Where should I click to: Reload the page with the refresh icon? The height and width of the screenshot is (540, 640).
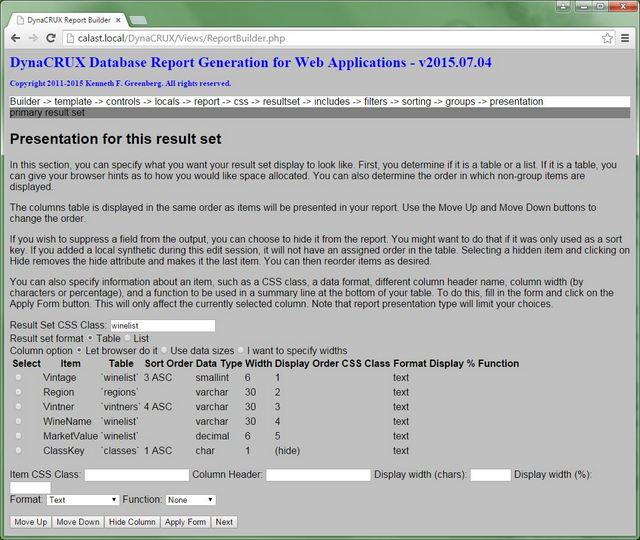click(x=51, y=38)
